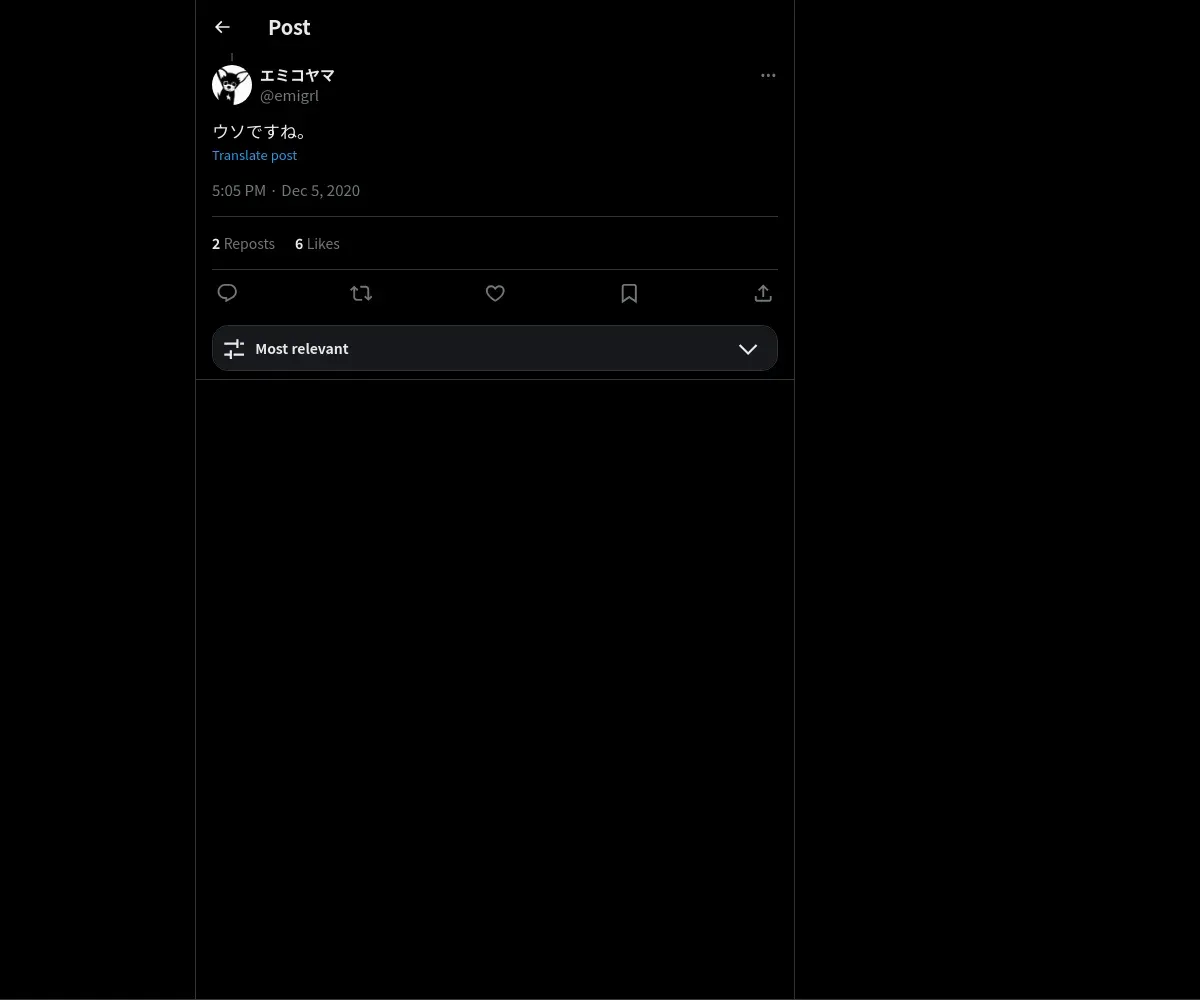Click the 5:05 PM timestamp
This screenshot has height=1000, width=1200.
[239, 190]
